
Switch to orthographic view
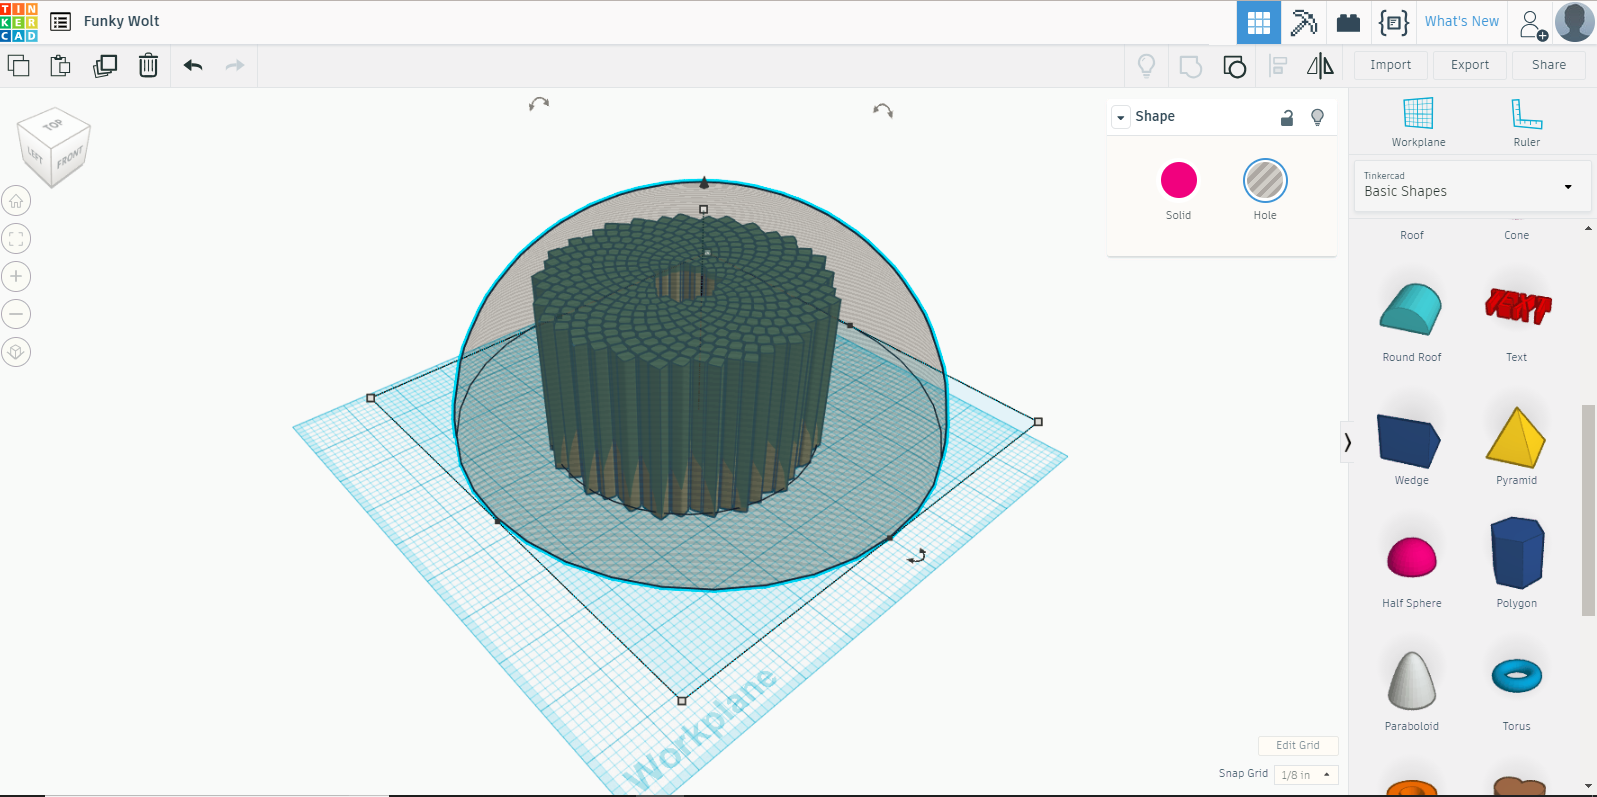[x=16, y=352]
